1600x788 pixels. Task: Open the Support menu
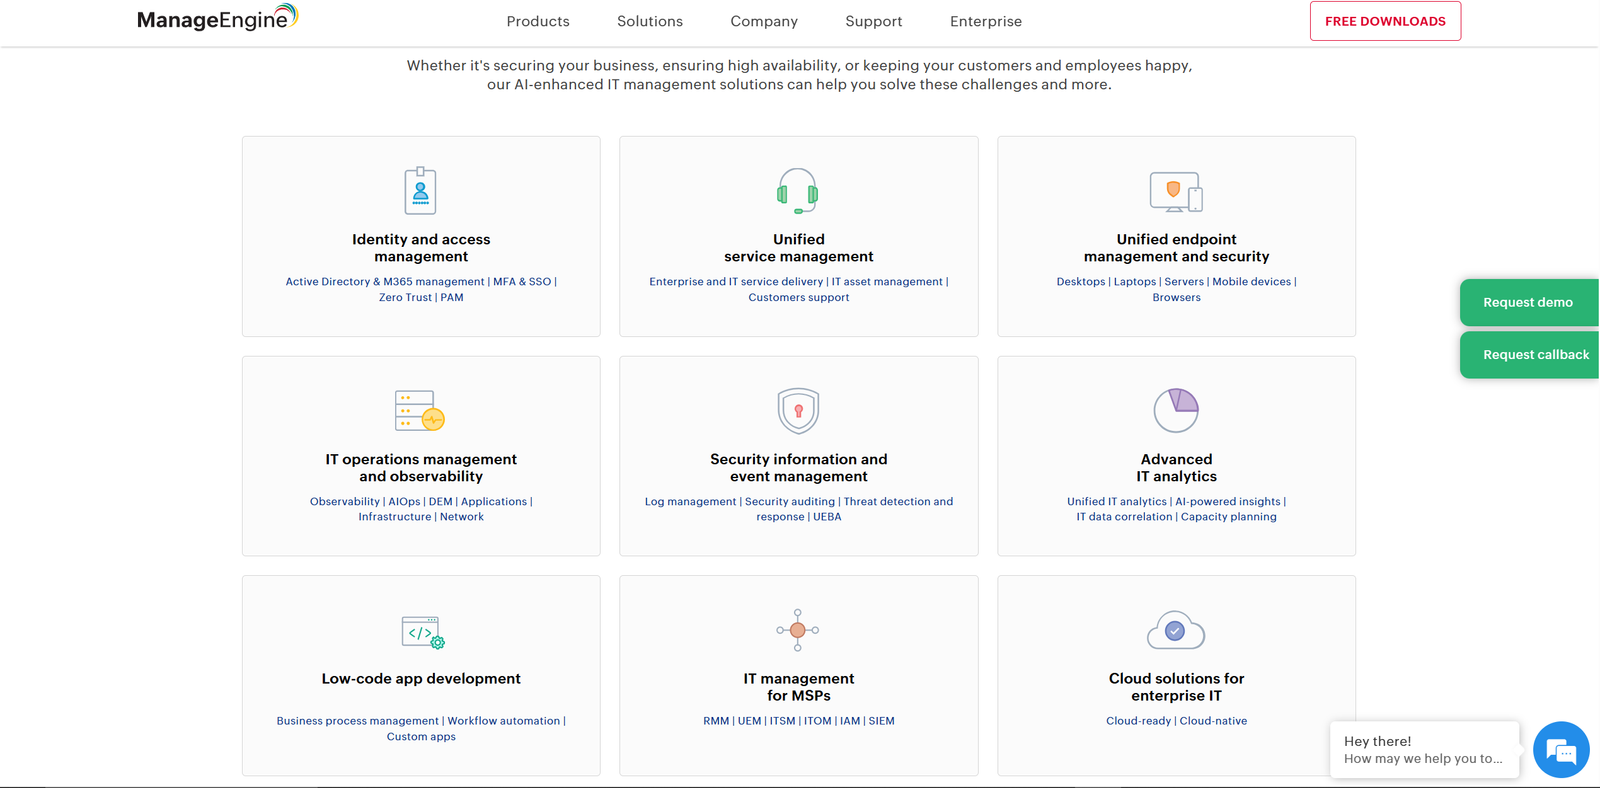[874, 21]
